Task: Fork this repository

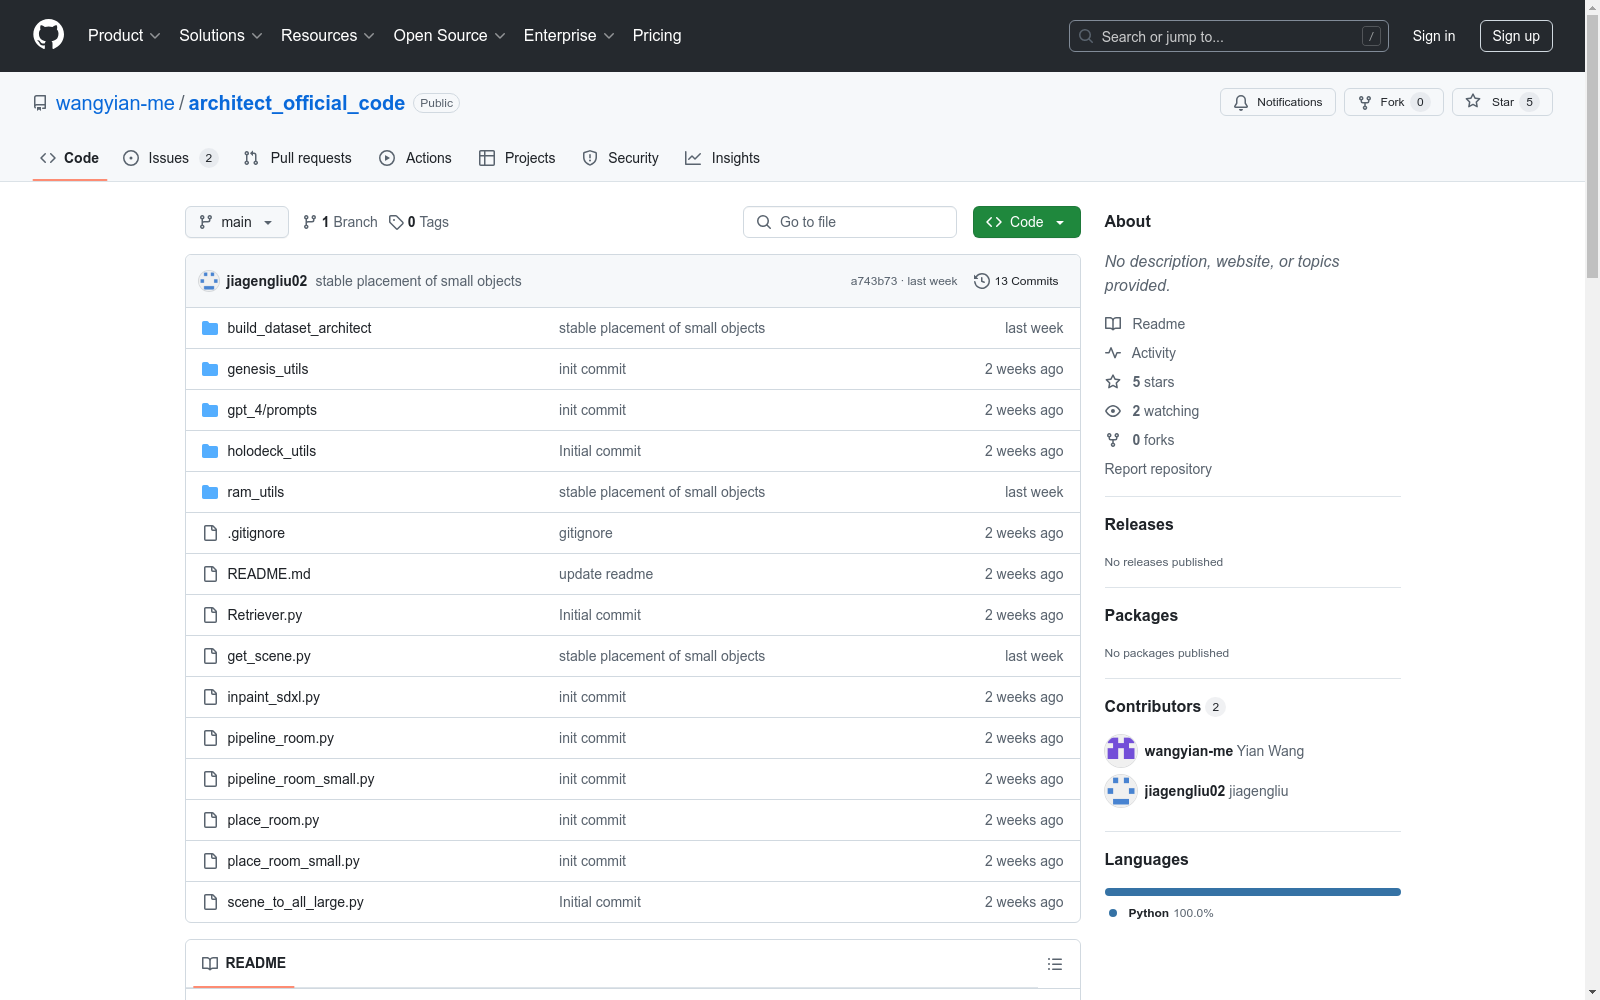Action: click(x=1394, y=102)
